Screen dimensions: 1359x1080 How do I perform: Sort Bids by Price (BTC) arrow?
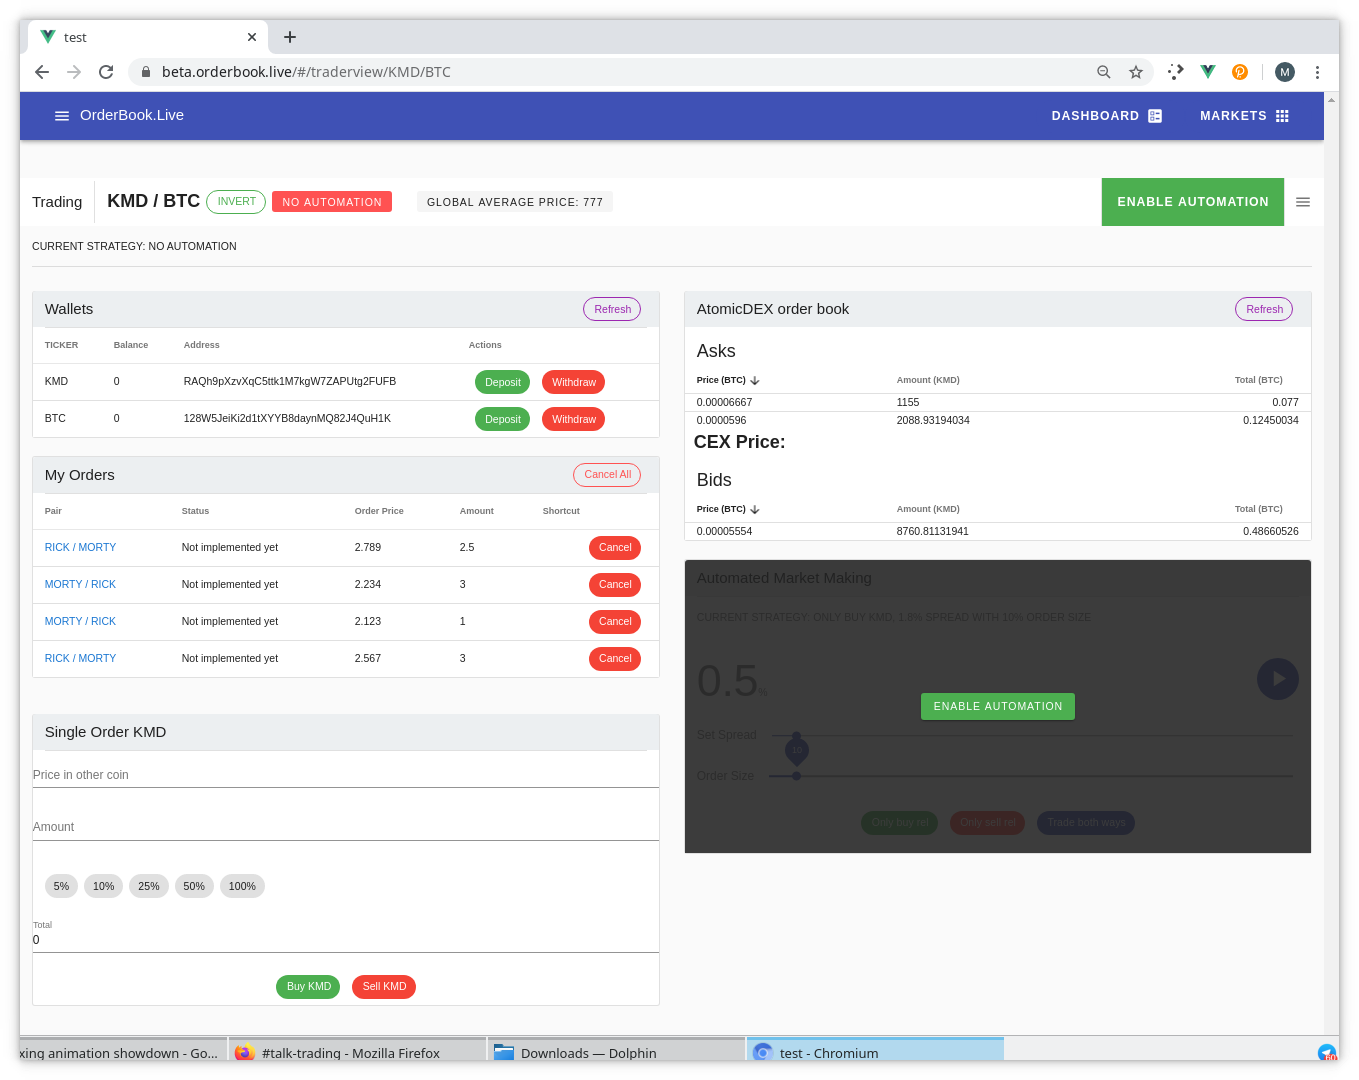755,510
